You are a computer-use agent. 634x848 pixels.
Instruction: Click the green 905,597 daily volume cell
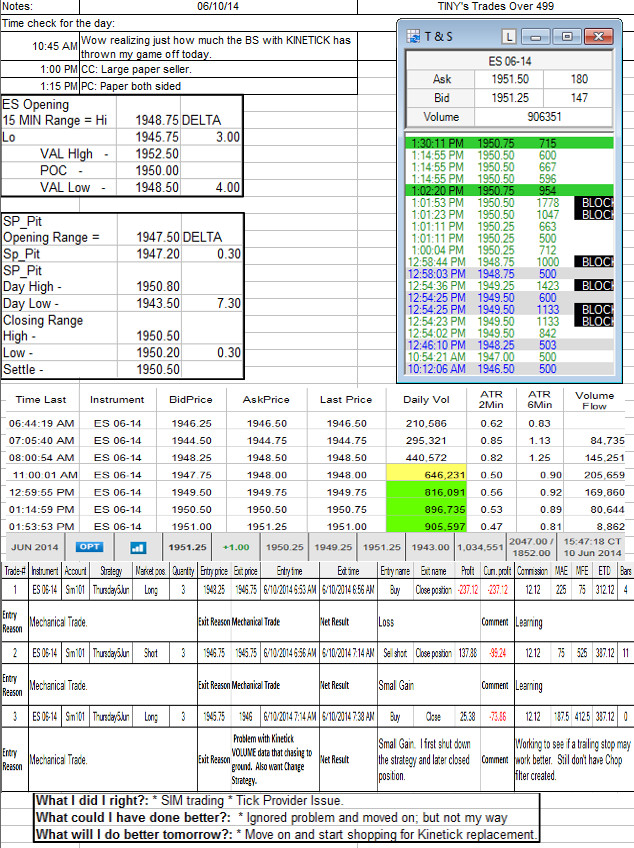coord(426,526)
